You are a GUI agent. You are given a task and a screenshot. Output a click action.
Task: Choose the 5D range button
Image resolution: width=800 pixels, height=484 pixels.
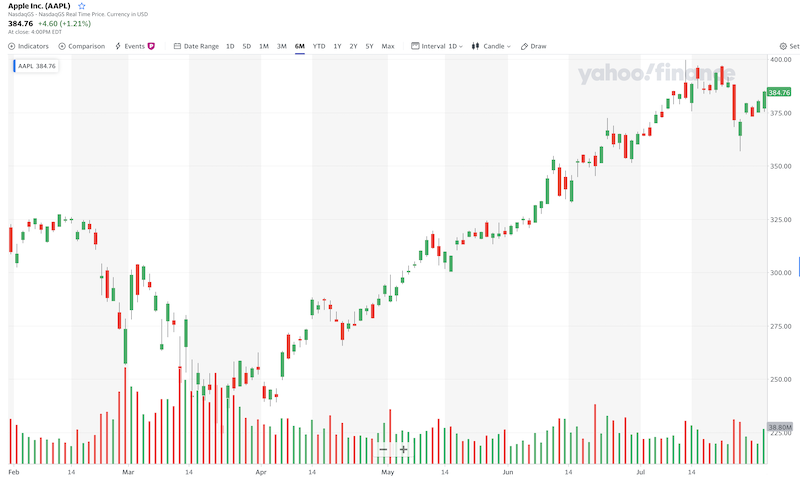pyautogui.click(x=246, y=46)
